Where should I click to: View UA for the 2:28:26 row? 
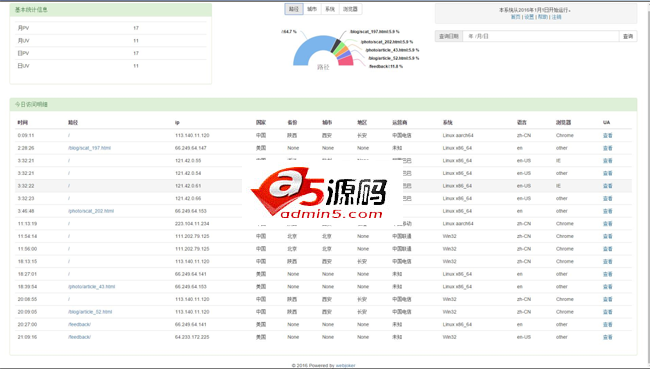coord(608,148)
